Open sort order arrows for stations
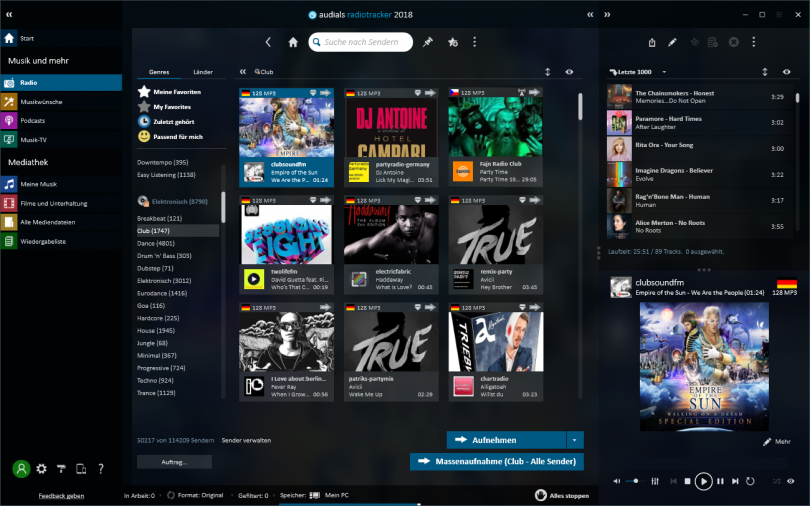 (x=548, y=72)
